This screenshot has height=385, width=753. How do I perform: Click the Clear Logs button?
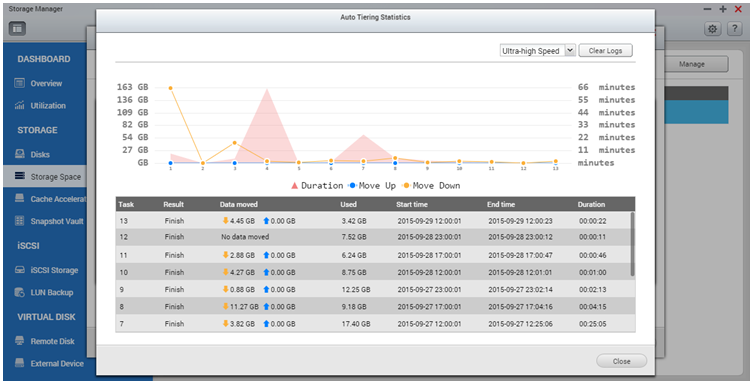(x=605, y=50)
